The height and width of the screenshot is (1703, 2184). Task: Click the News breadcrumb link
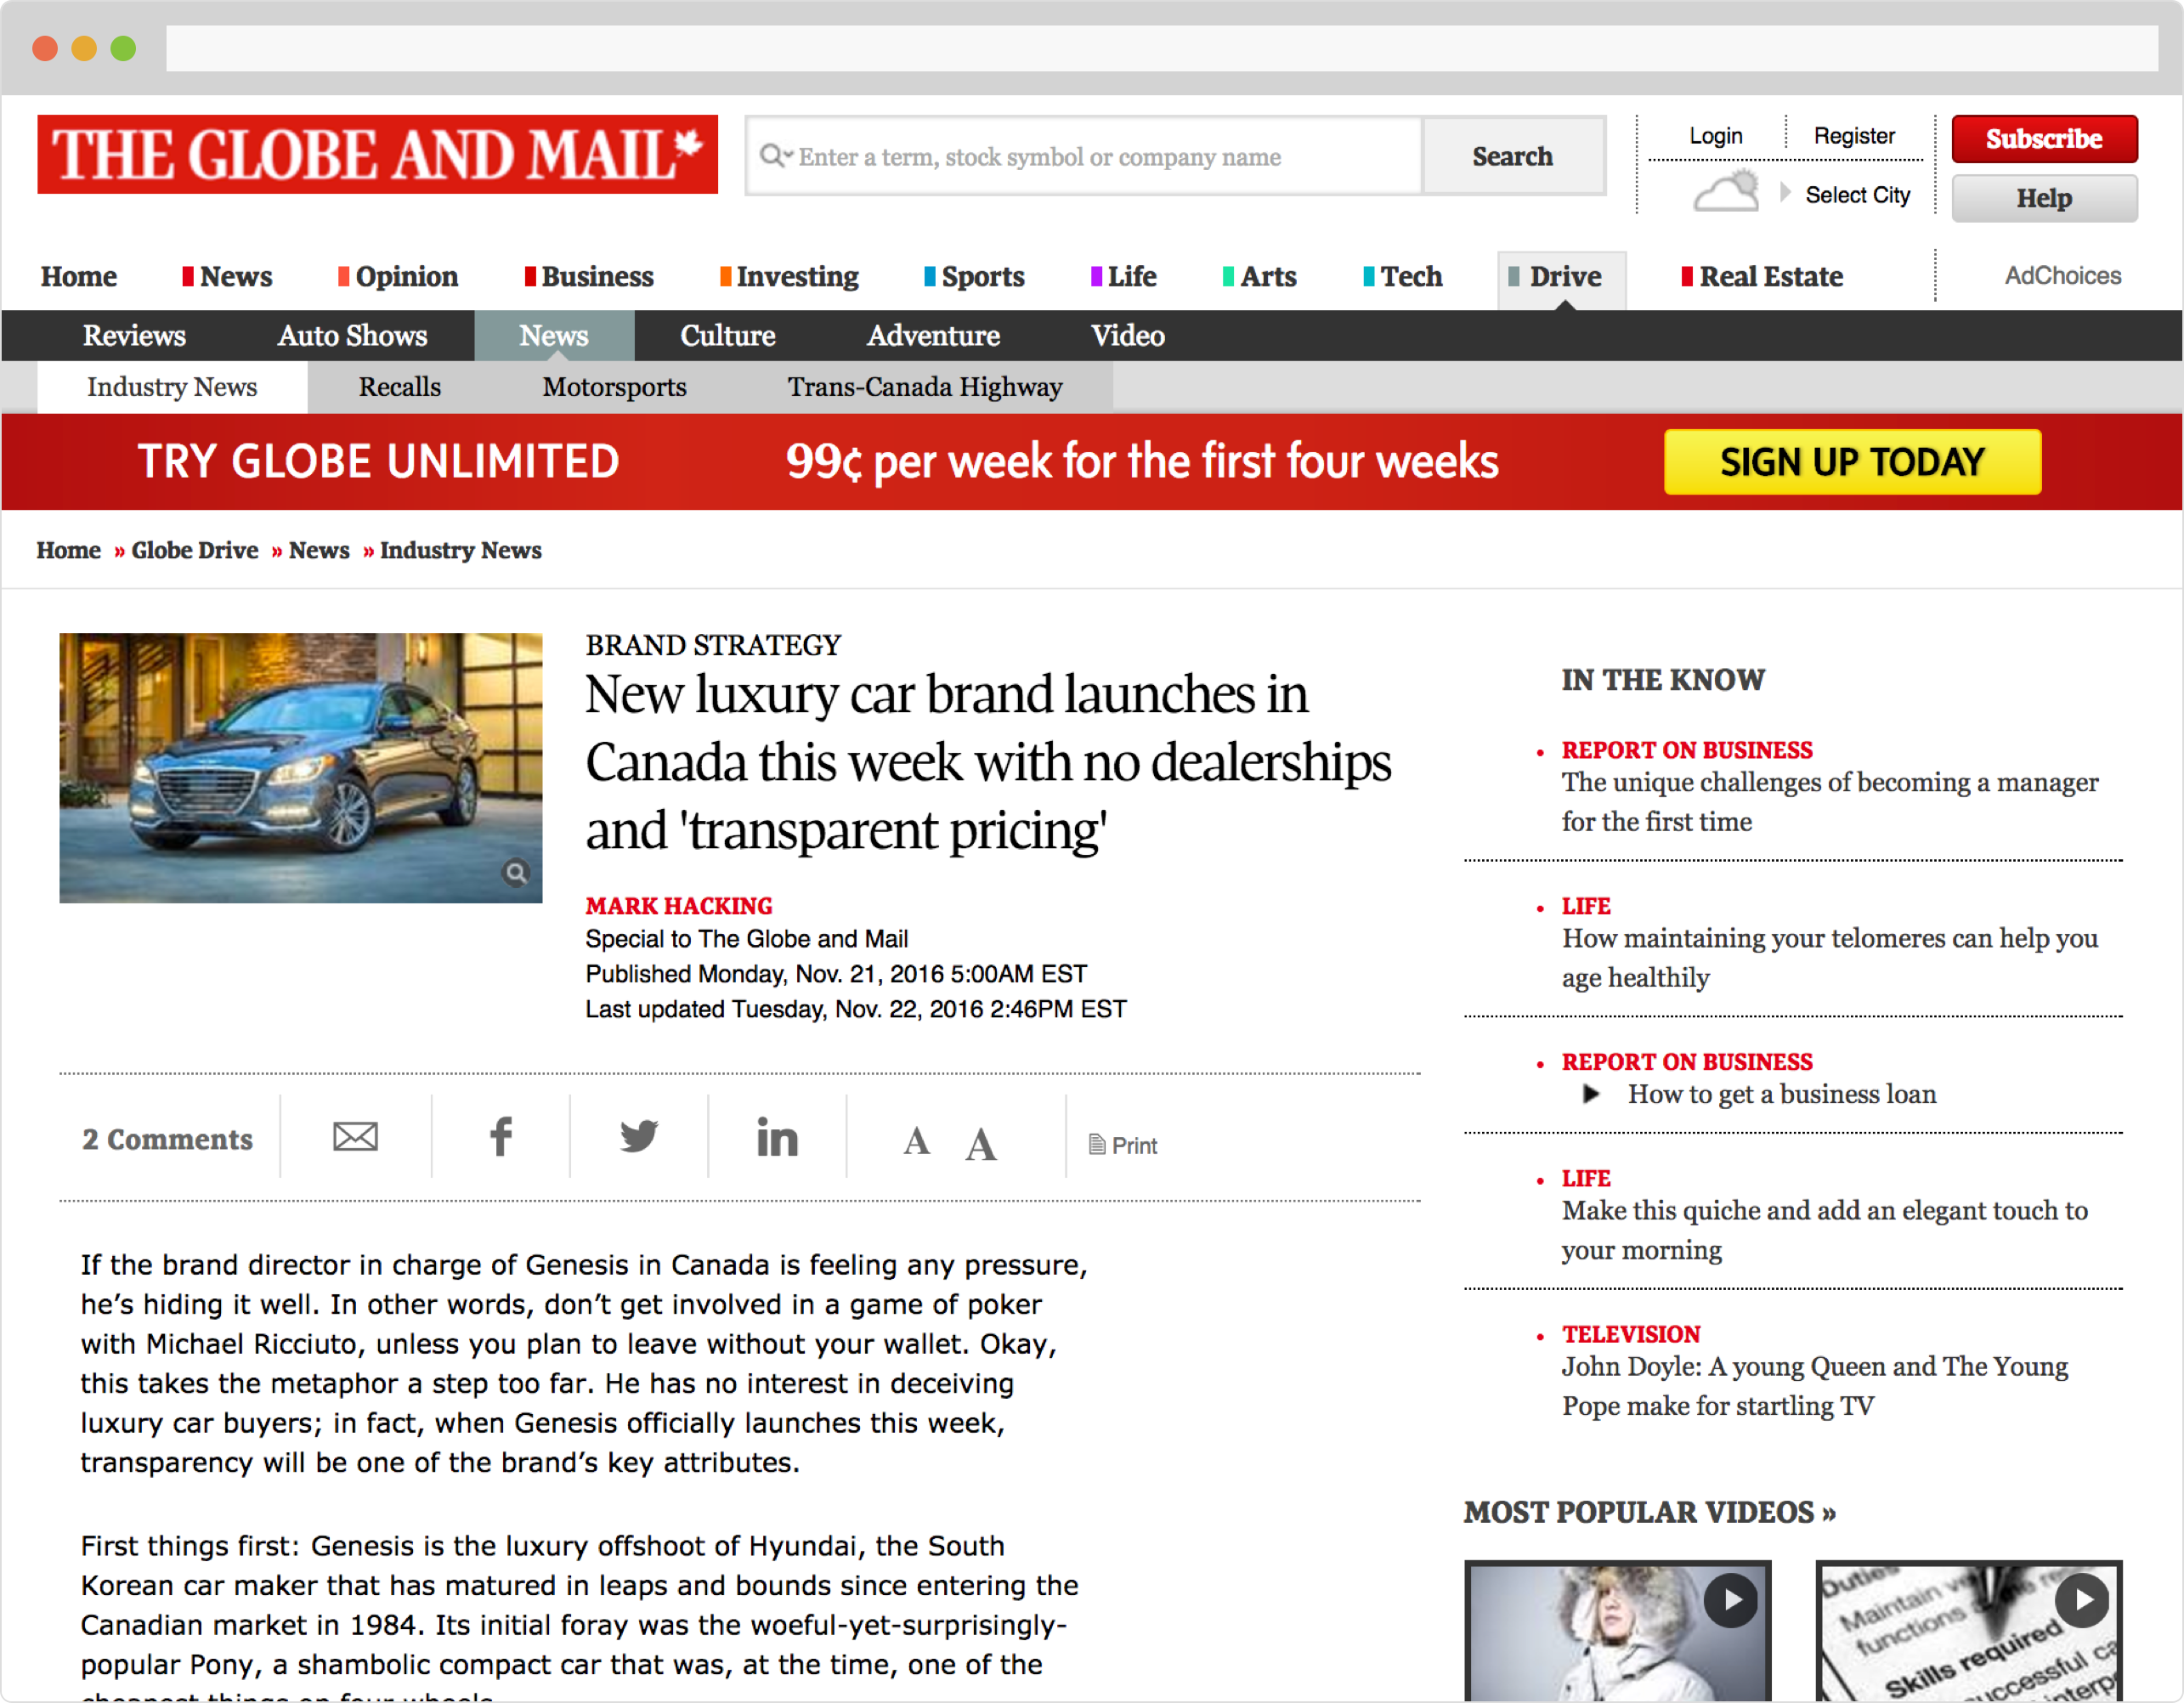[x=319, y=551]
